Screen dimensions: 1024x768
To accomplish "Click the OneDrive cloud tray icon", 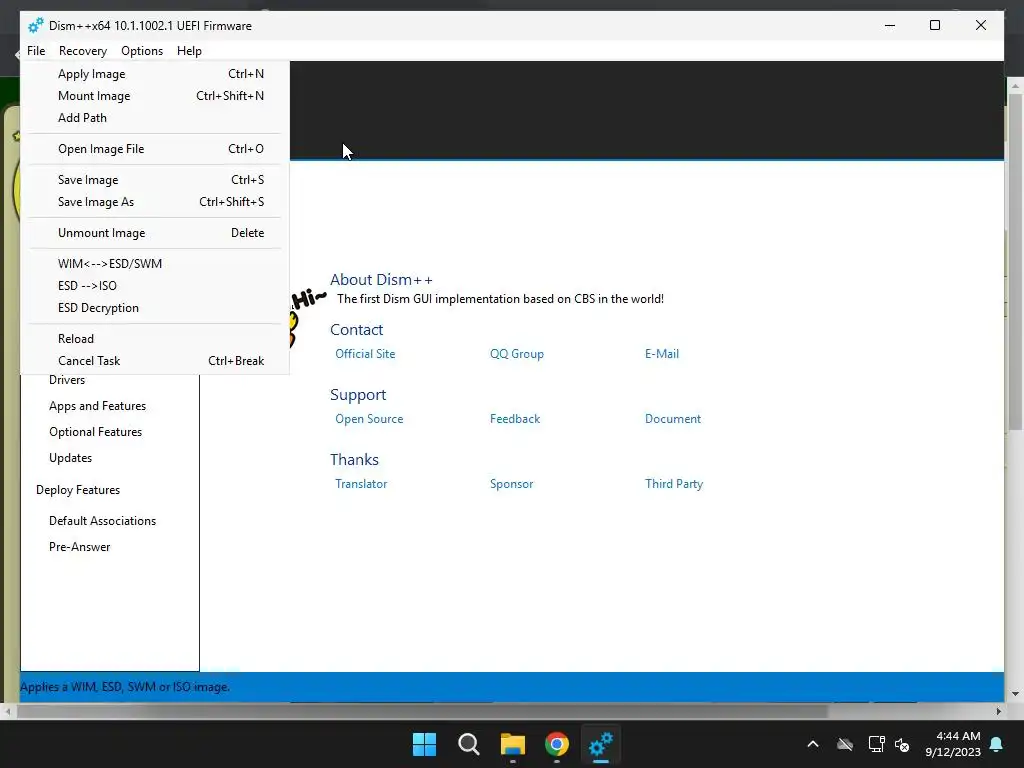I will 845,744.
